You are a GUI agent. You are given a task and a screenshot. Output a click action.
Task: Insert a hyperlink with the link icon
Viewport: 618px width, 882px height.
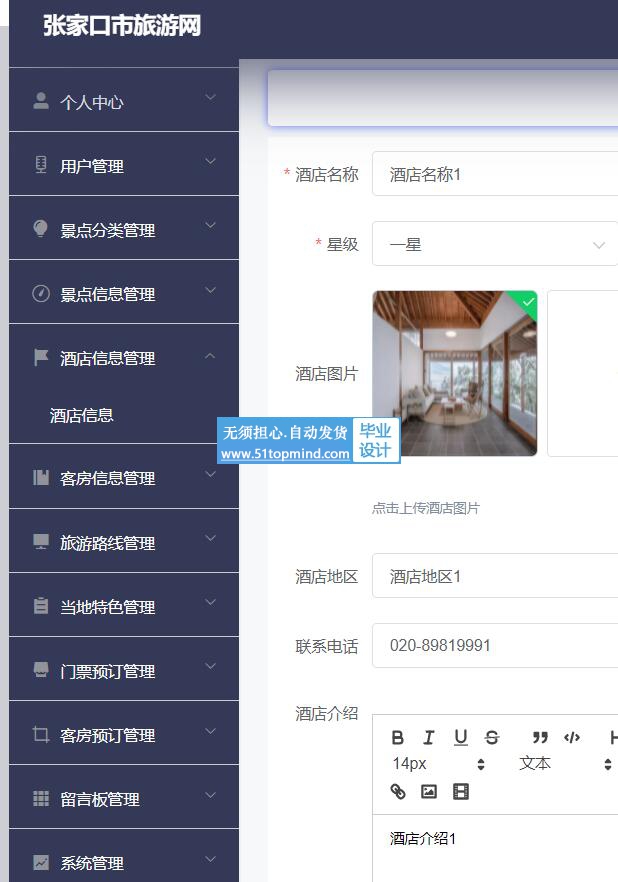point(398,791)
